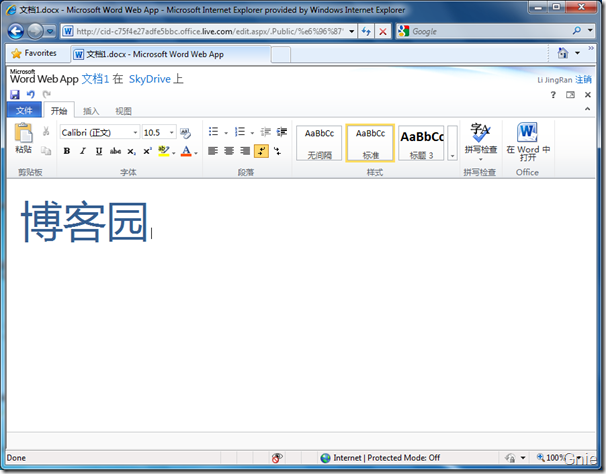Align text right

tap(245, 151)
